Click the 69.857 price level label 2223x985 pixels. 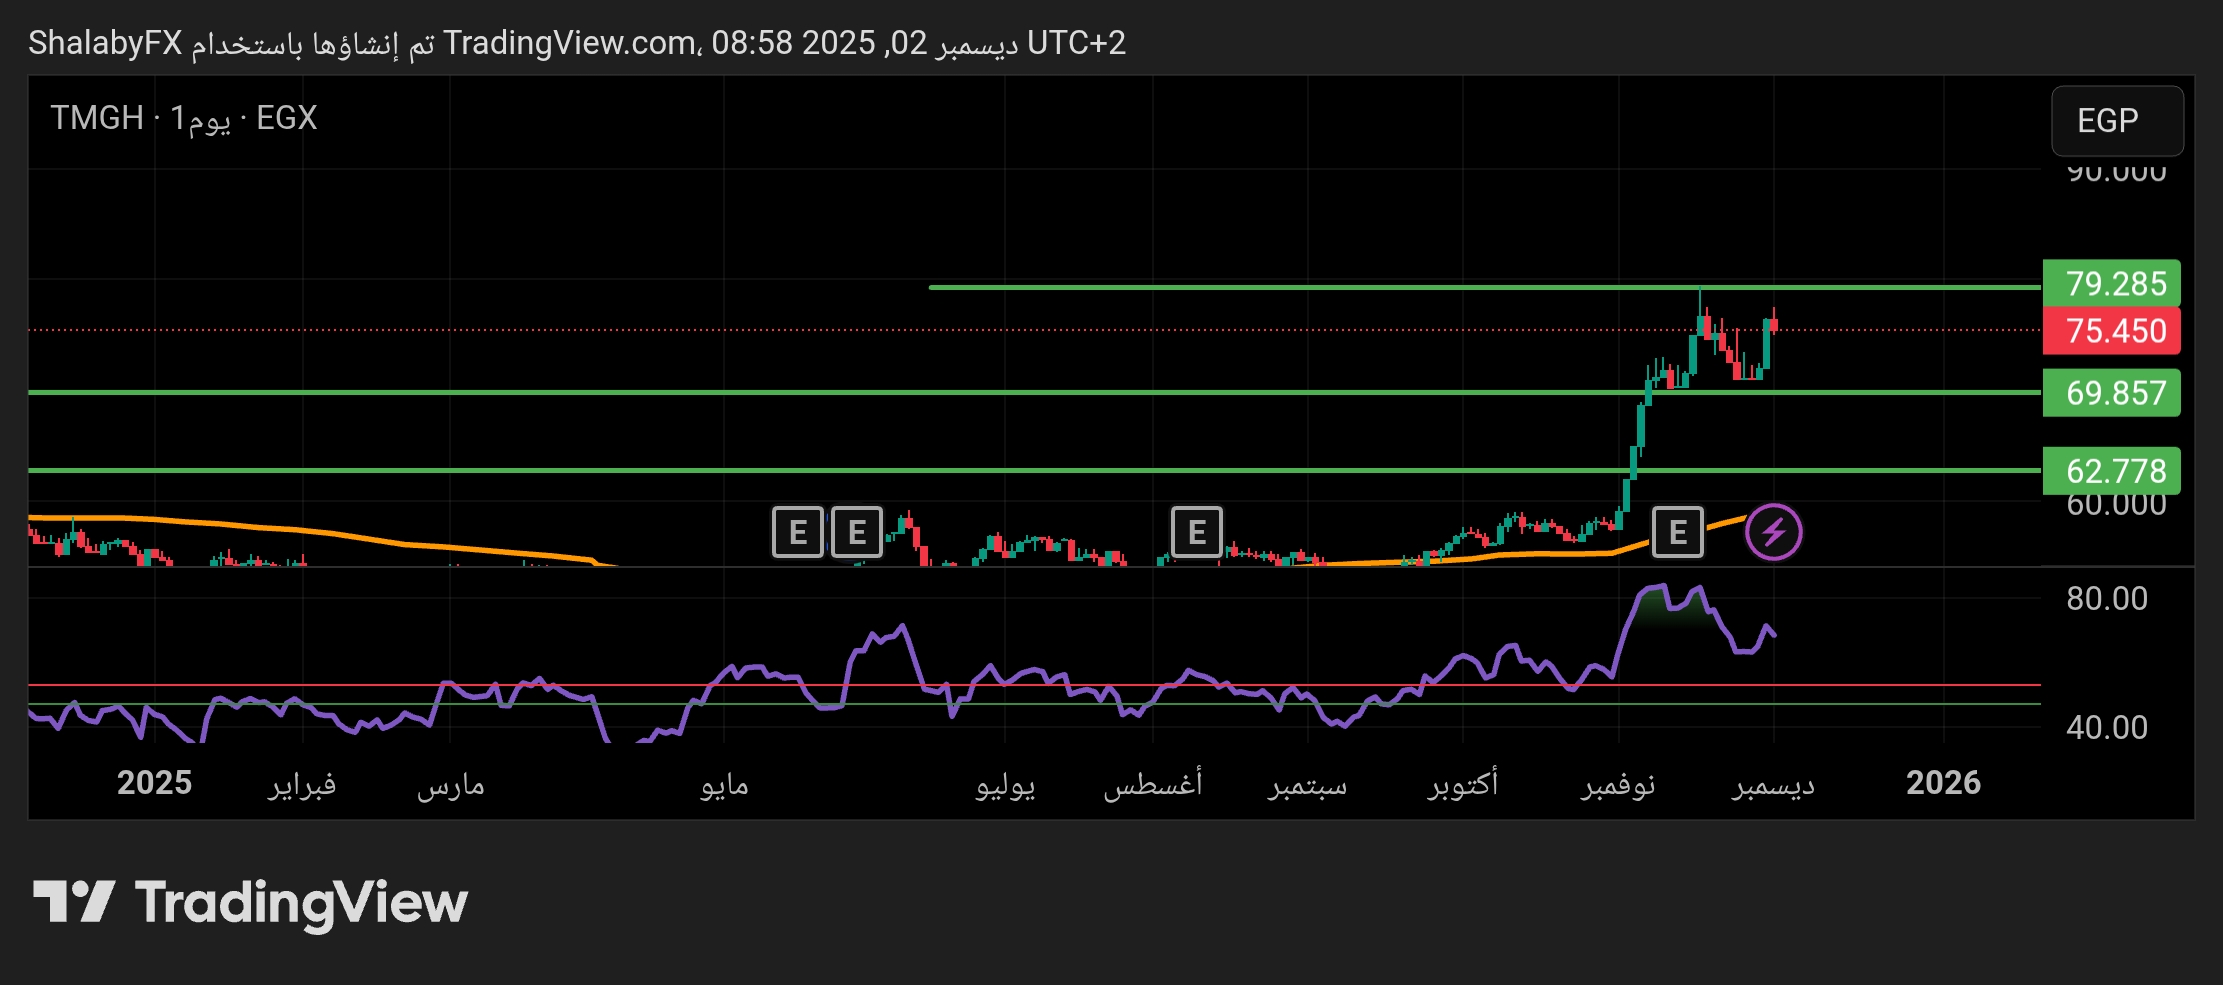pos(2111,393)
